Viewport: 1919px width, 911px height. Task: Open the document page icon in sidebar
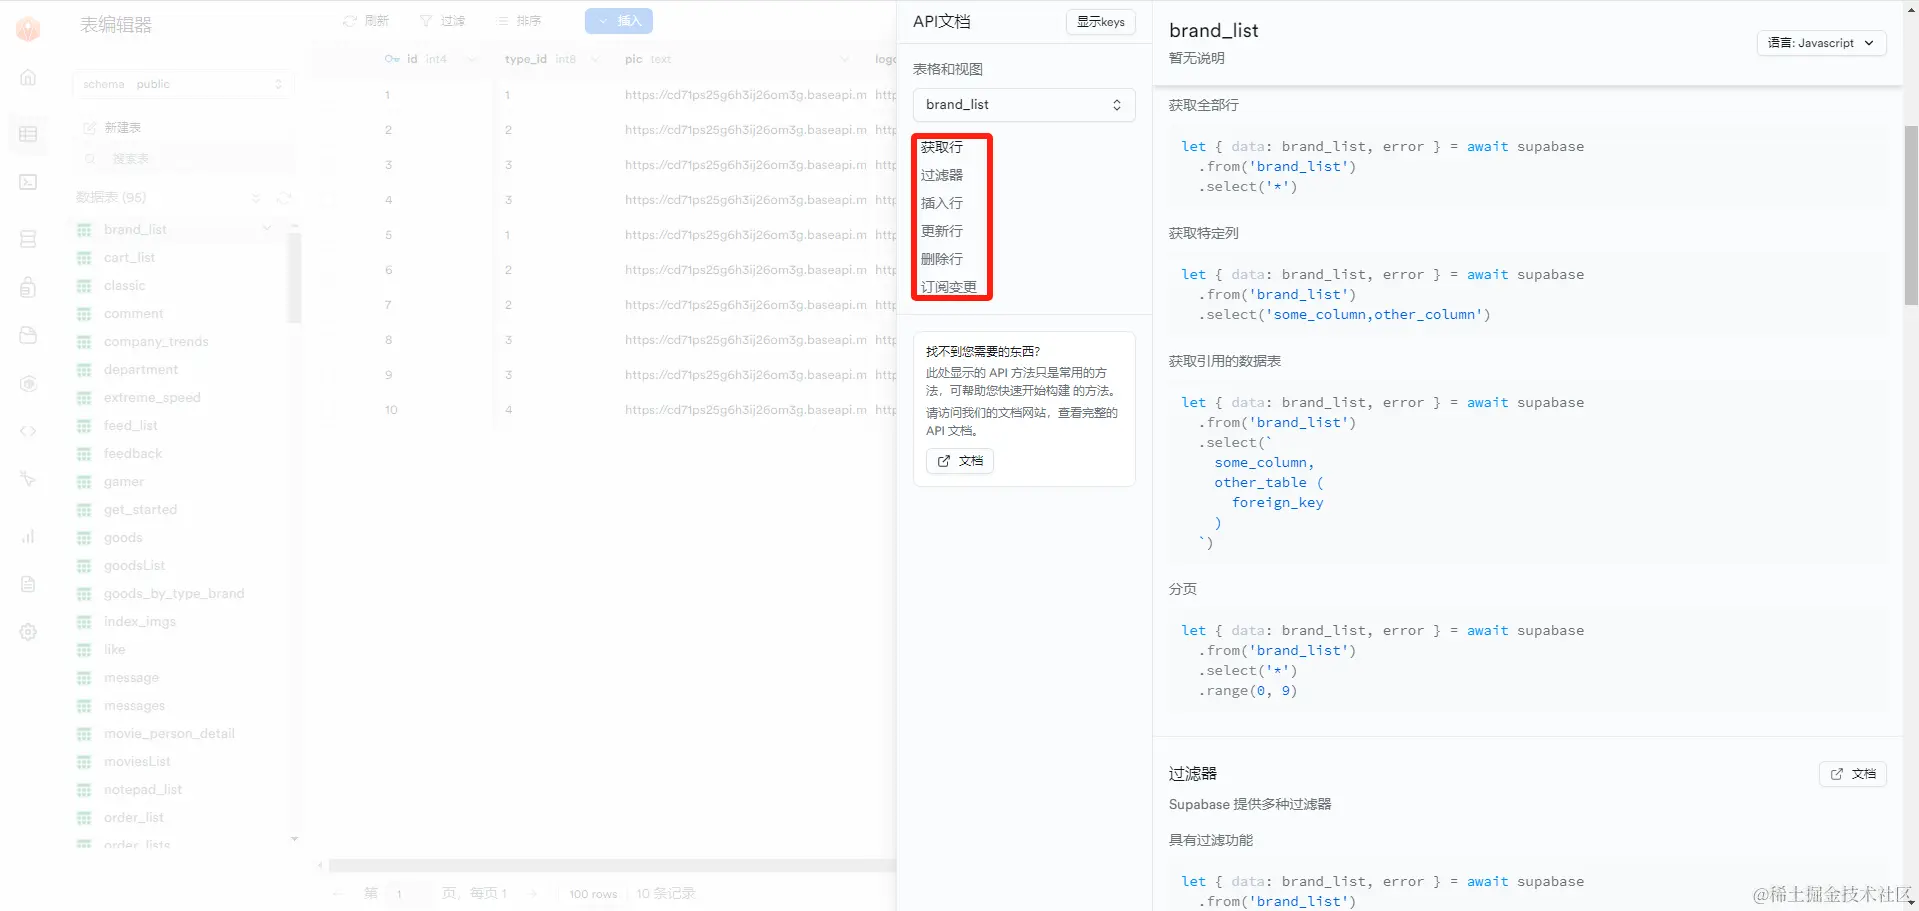[28, 584]
